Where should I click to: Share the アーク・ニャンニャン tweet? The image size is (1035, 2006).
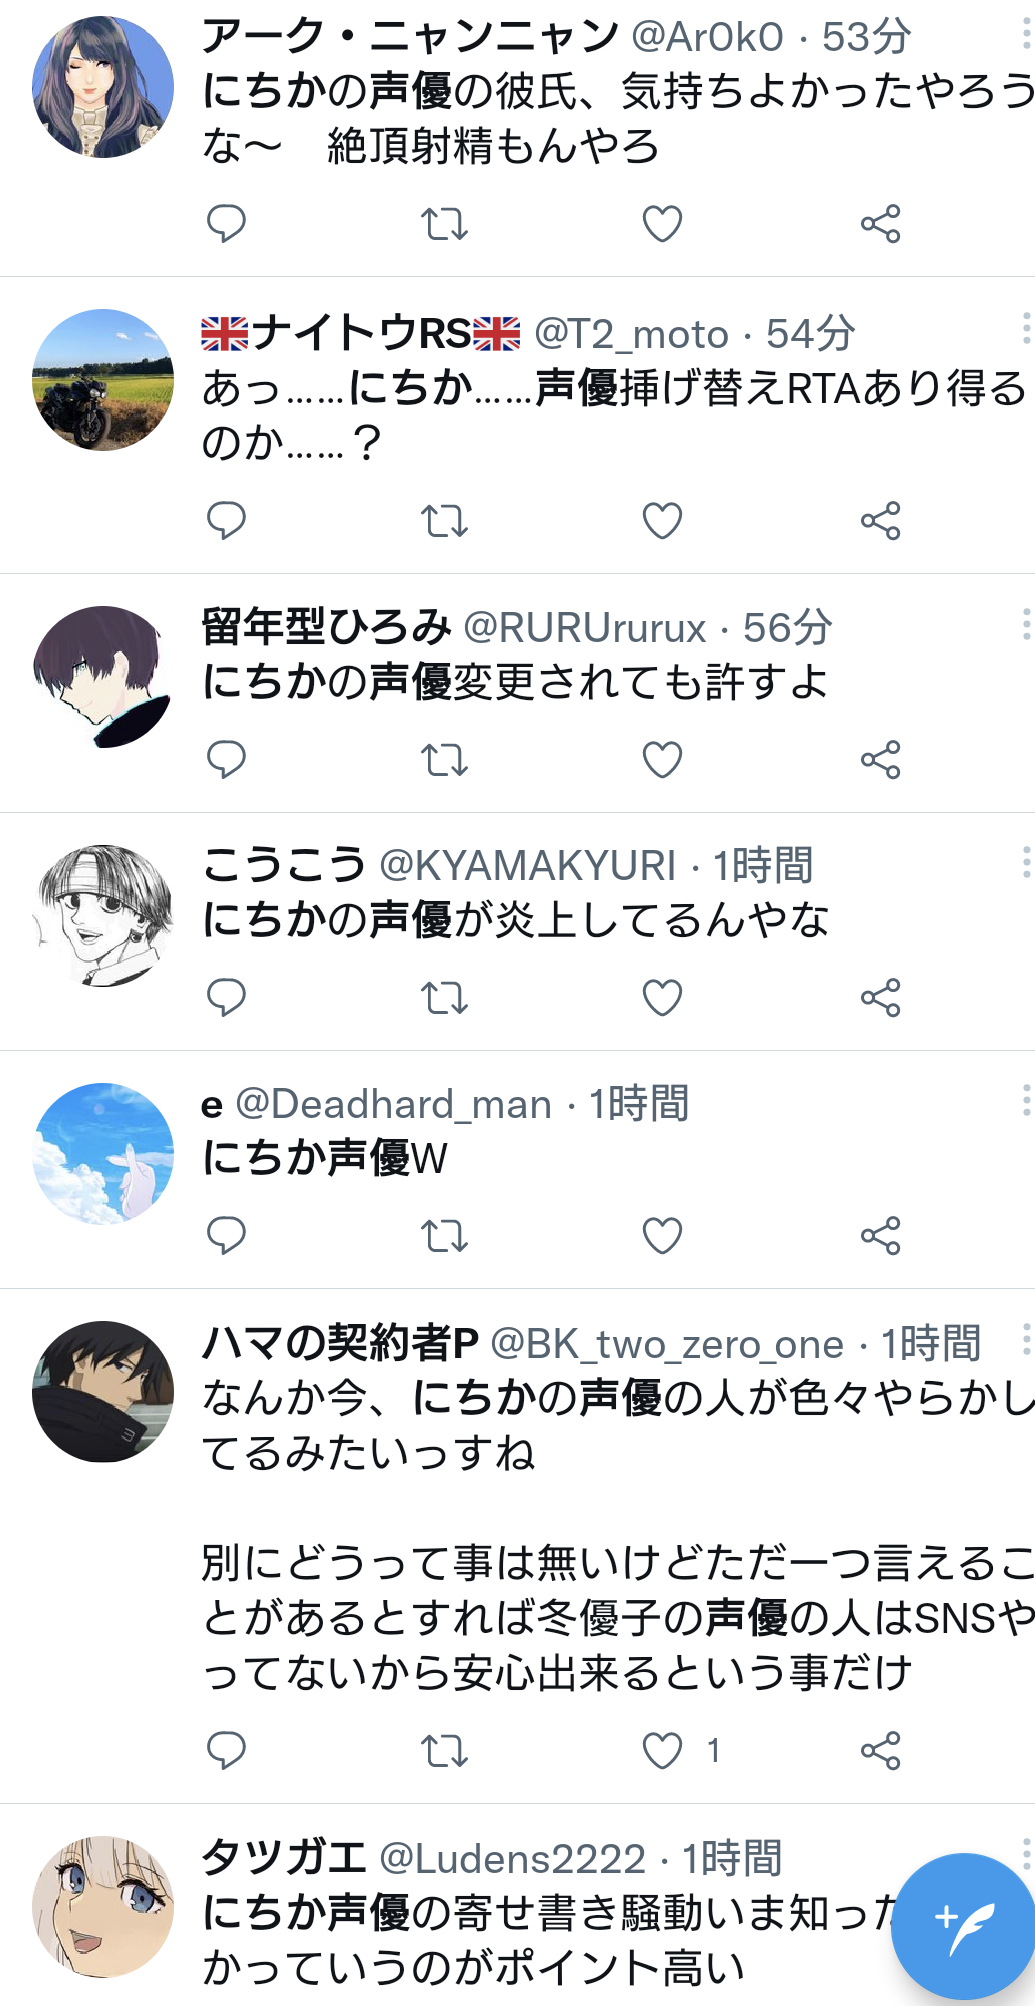coord(881,224)
